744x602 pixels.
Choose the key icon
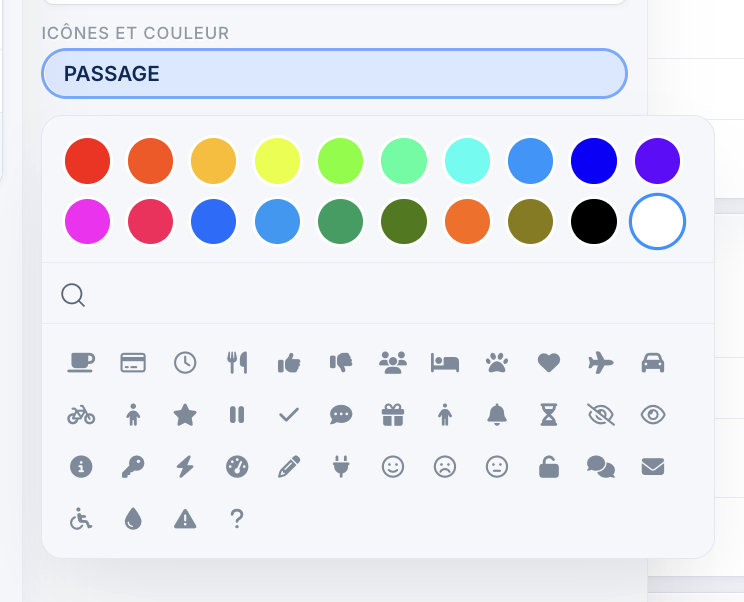(133, 467)
